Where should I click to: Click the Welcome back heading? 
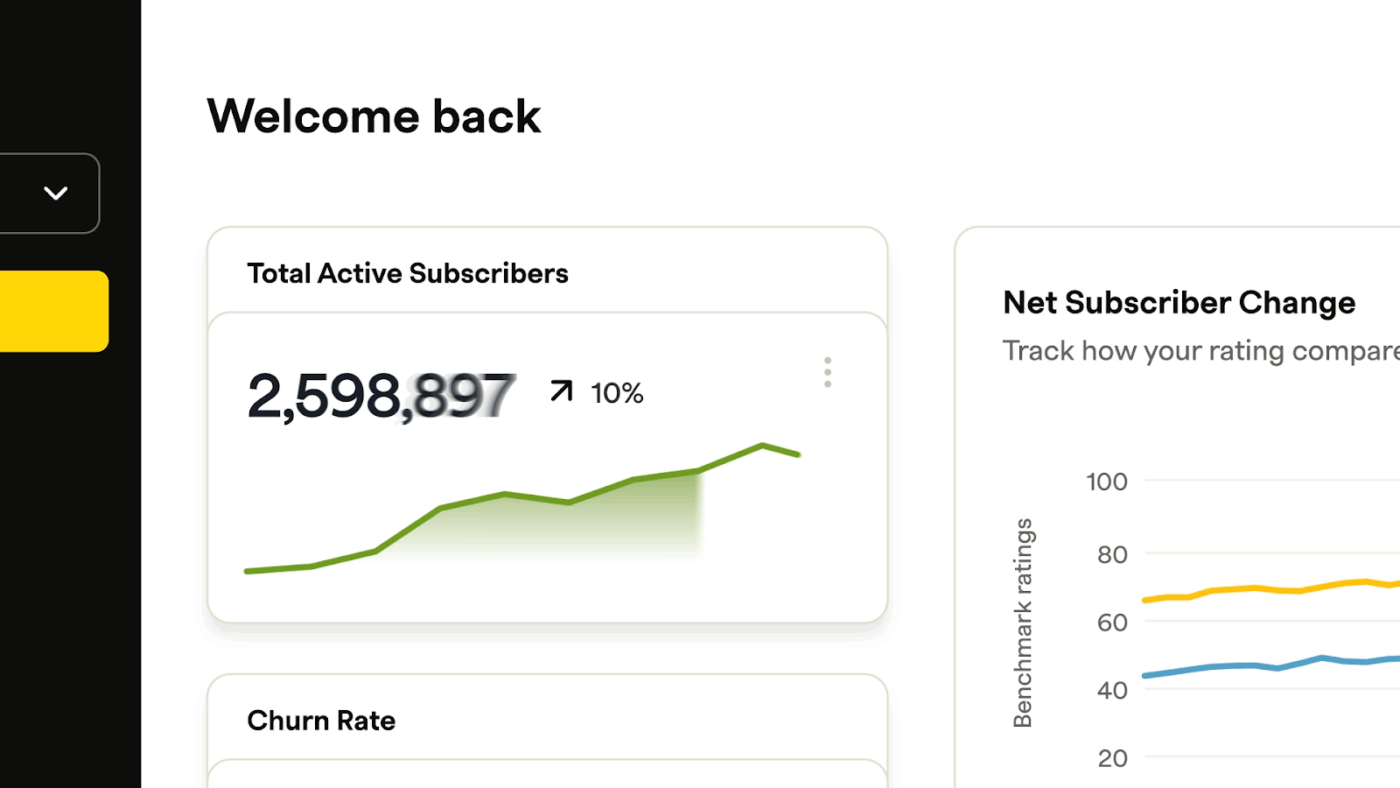pyautogui.click(x=373, y=115)
